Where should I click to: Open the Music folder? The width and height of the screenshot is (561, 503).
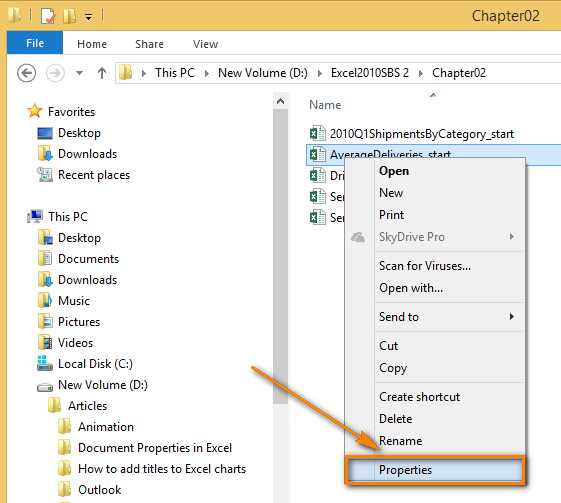74,301
